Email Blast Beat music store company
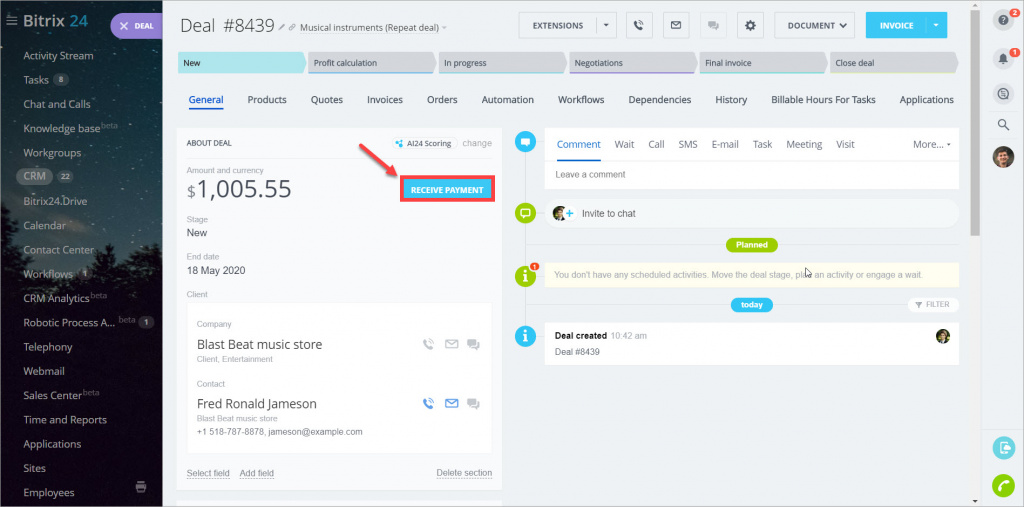Image resolution: width=1024 pixels, height=507 pixels. point(451,344)
